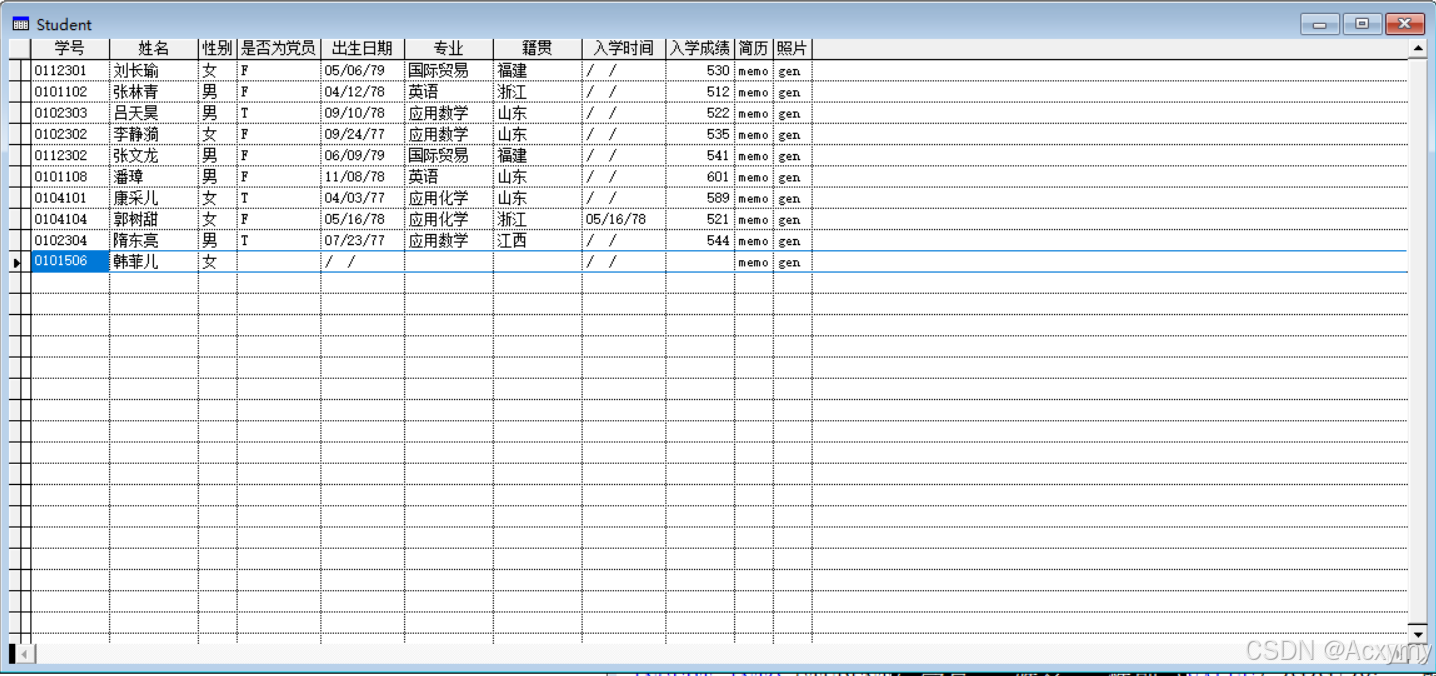Select birth date 11/08/78
The height and width of the screenshot is (676, 1436).
coord(362,176)
